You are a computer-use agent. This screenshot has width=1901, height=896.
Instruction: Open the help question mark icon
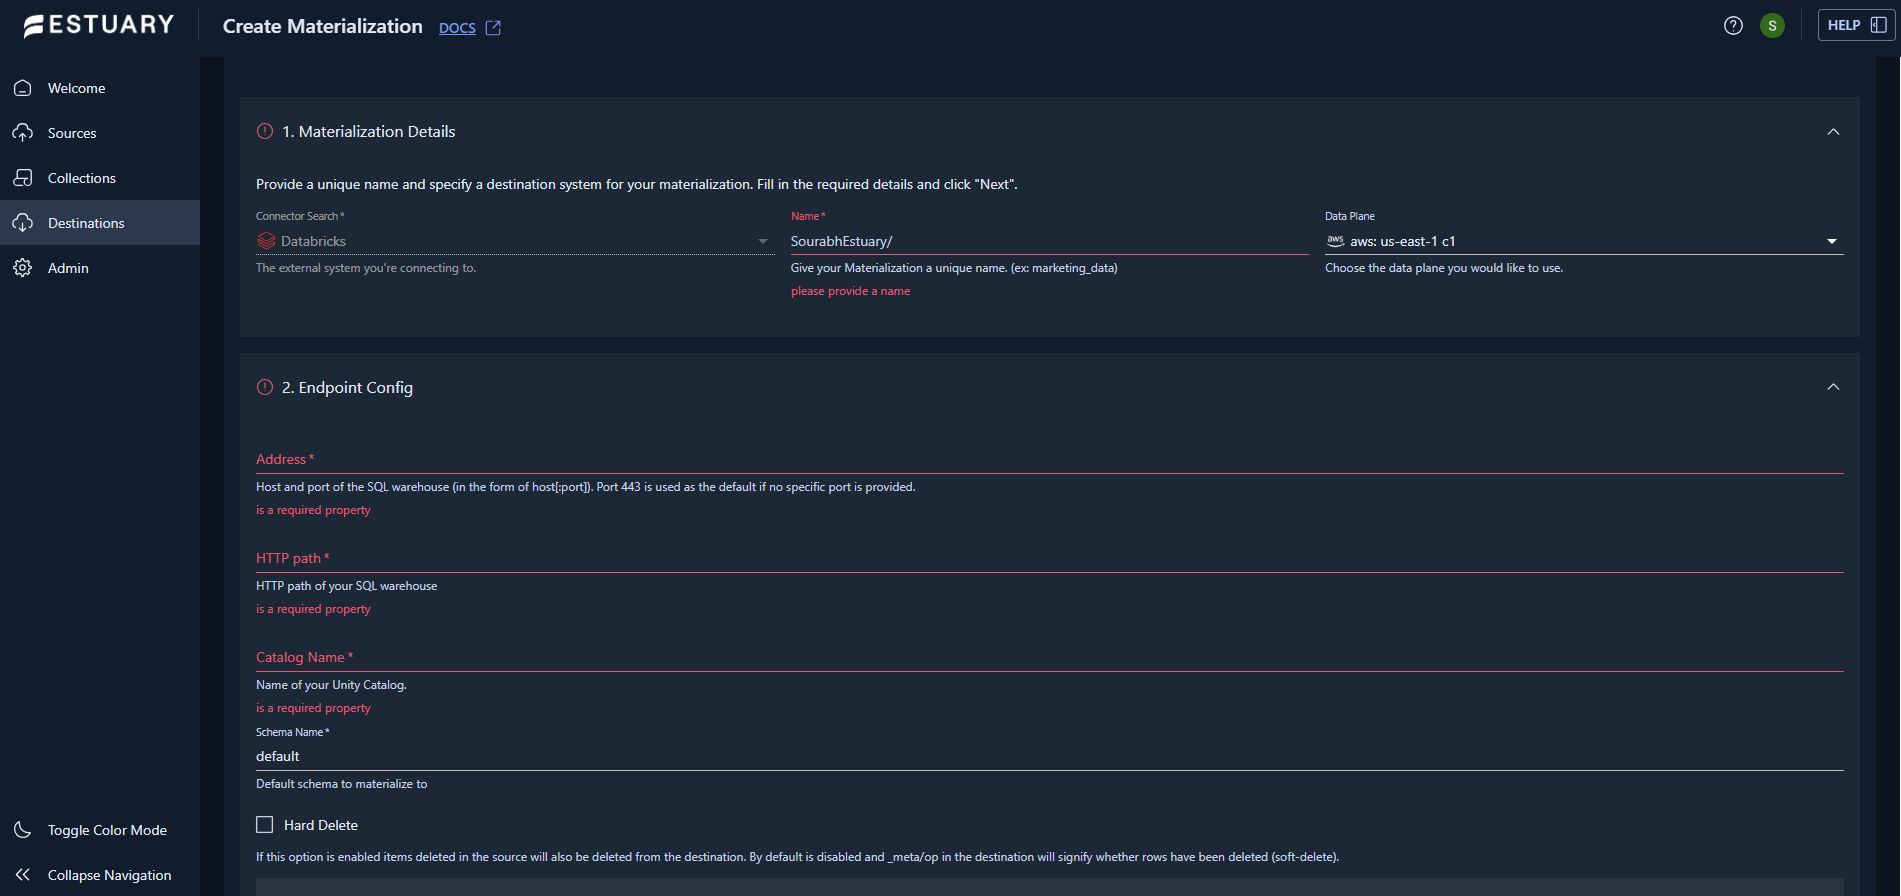coord(1733,26)
